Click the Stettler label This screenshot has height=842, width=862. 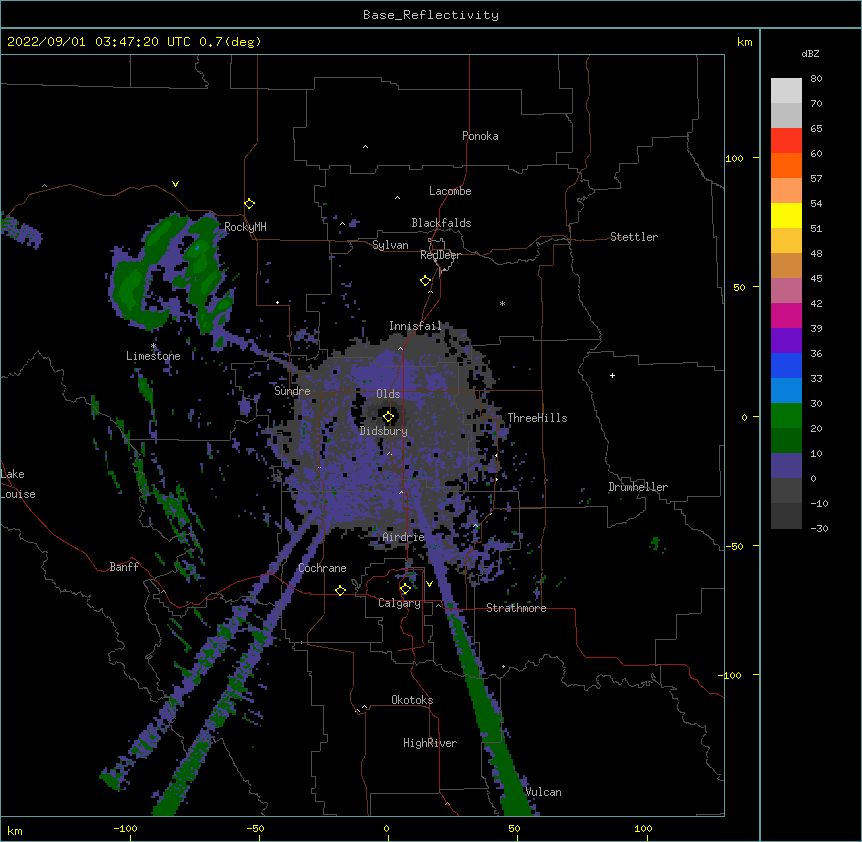(634, 237)
